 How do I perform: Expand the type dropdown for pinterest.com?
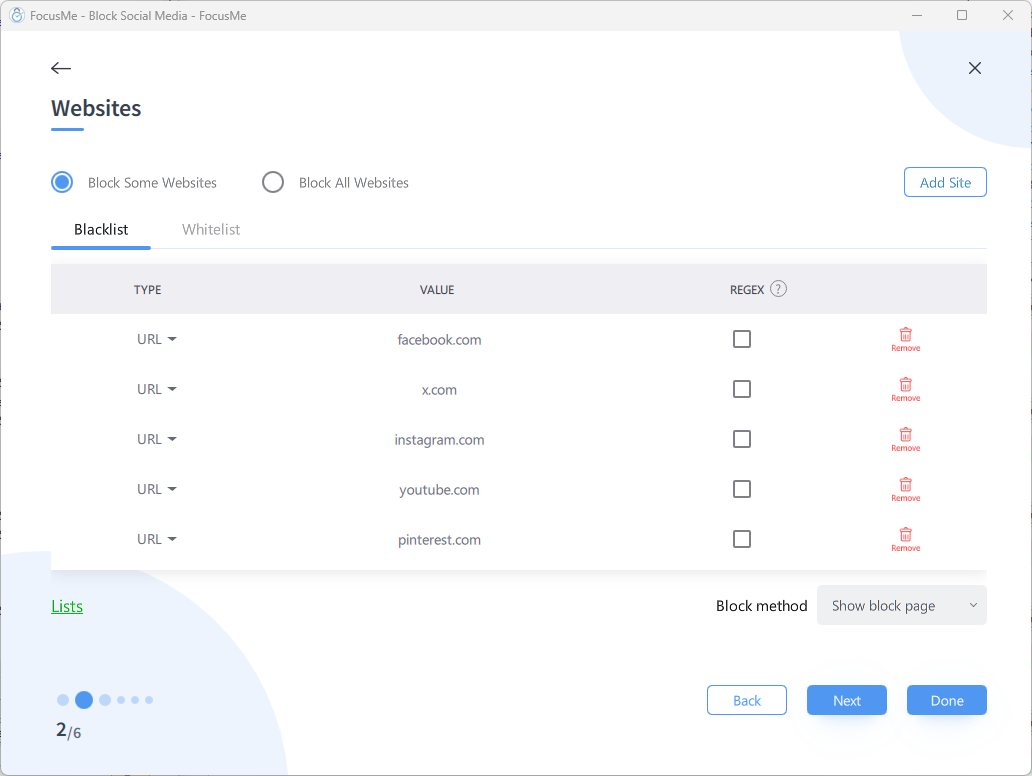[157, 539]
